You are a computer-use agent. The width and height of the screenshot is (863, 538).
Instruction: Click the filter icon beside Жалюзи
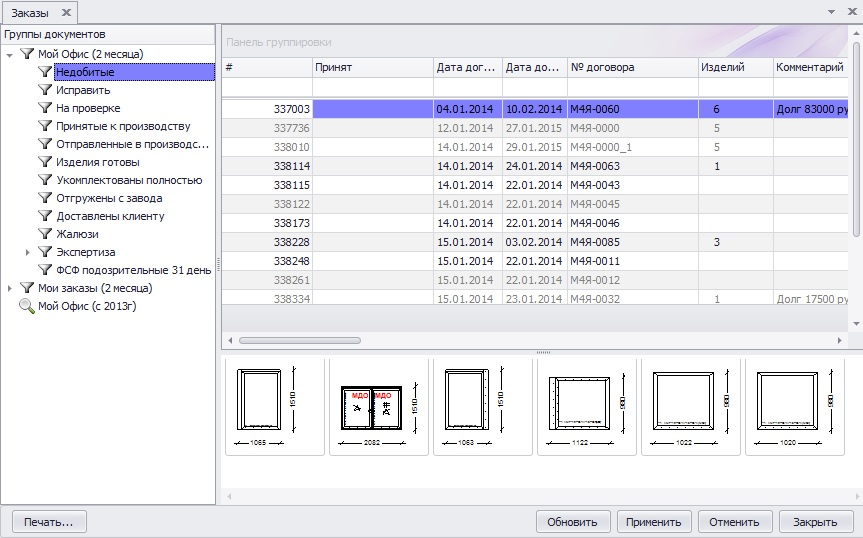[45, 234]
